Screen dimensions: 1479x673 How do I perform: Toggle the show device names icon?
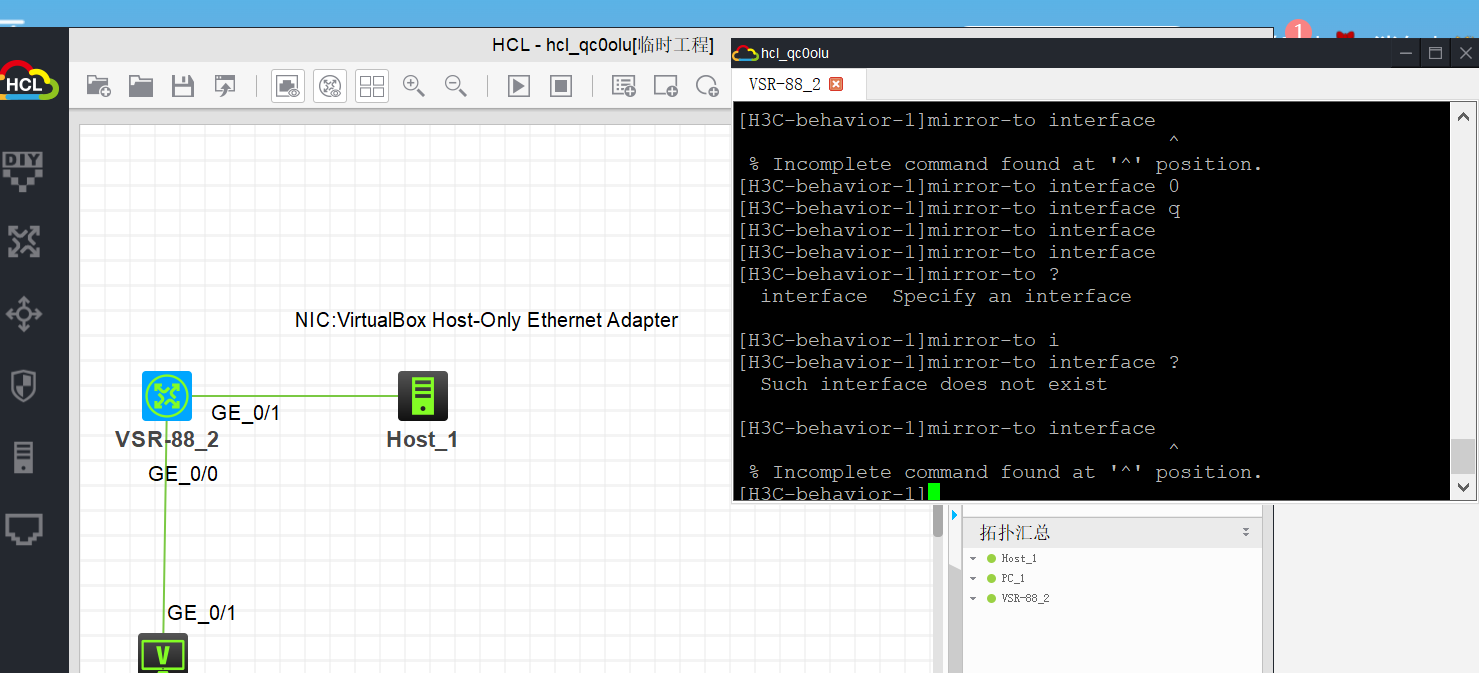click(x=330, y=86)
